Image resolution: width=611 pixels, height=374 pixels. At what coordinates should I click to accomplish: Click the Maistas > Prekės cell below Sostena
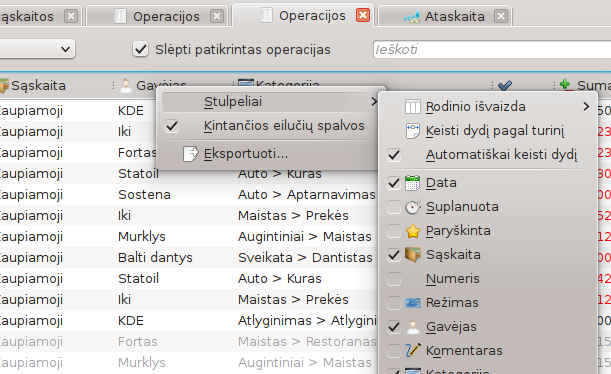point(293,215)
